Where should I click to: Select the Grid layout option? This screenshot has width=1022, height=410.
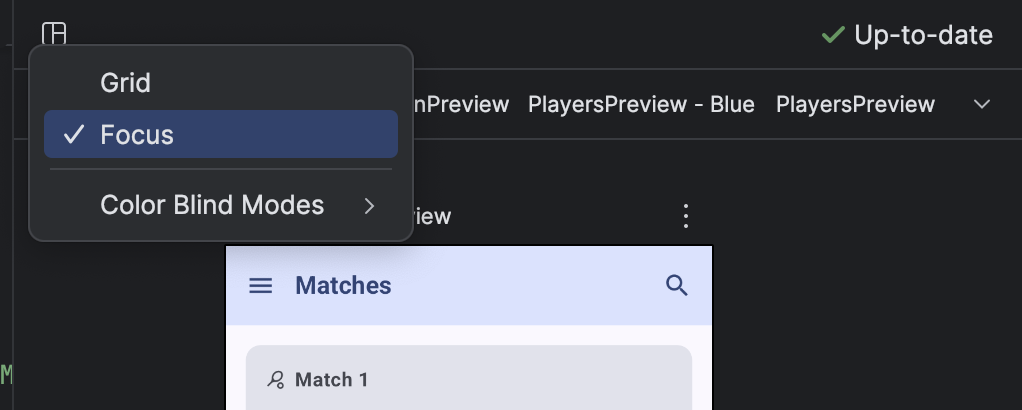pyautogui.click(x=125, y=83)
